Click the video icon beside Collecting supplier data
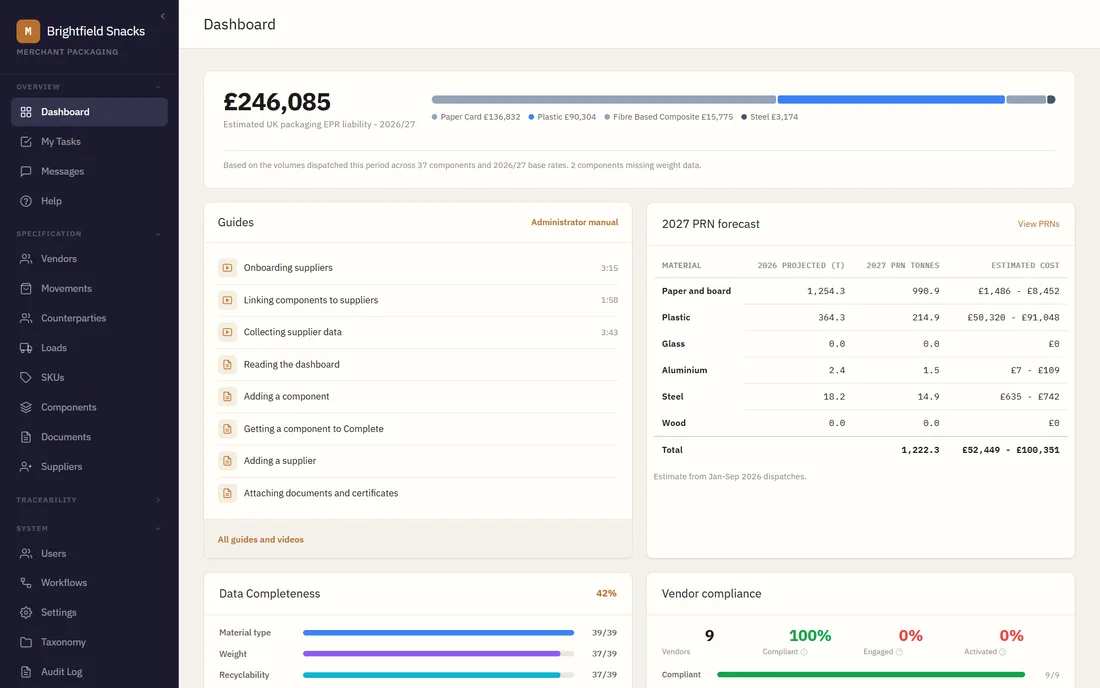 point(227,332)
